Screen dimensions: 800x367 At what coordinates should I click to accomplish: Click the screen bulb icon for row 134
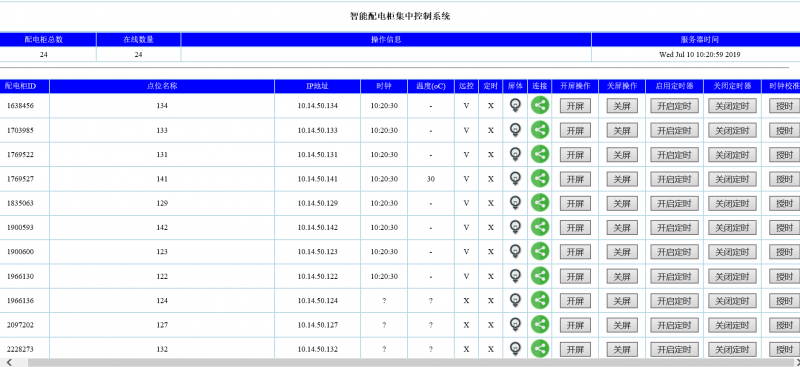[x=515, y=105]
